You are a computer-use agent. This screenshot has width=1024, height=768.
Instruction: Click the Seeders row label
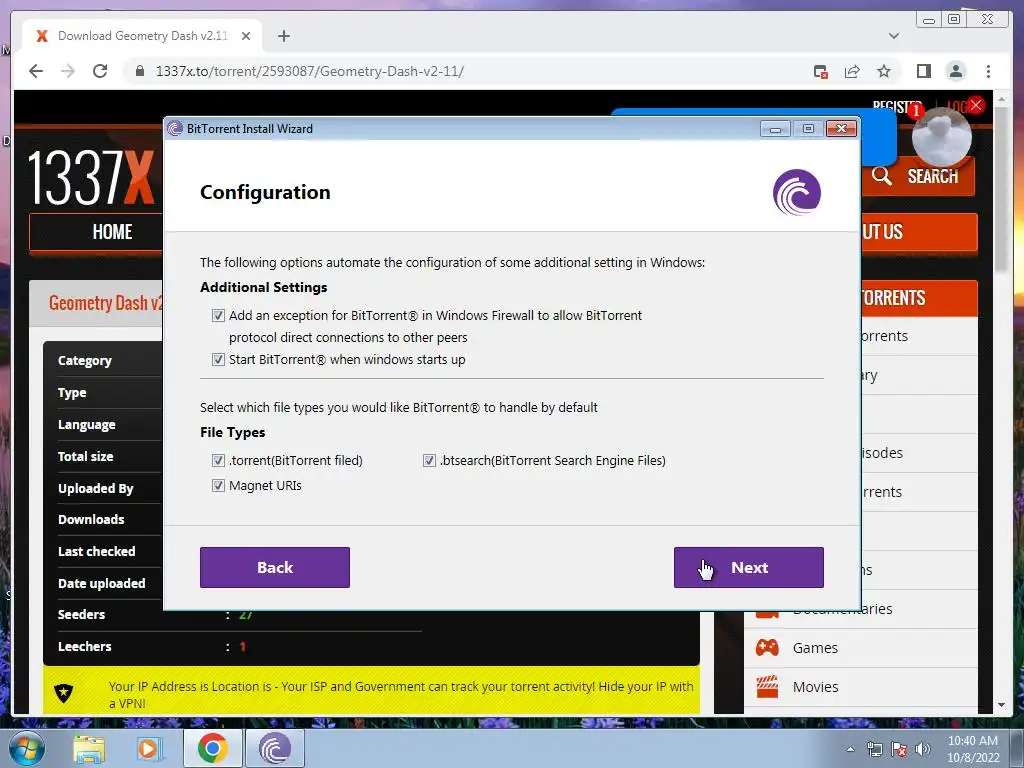(82, 615)
